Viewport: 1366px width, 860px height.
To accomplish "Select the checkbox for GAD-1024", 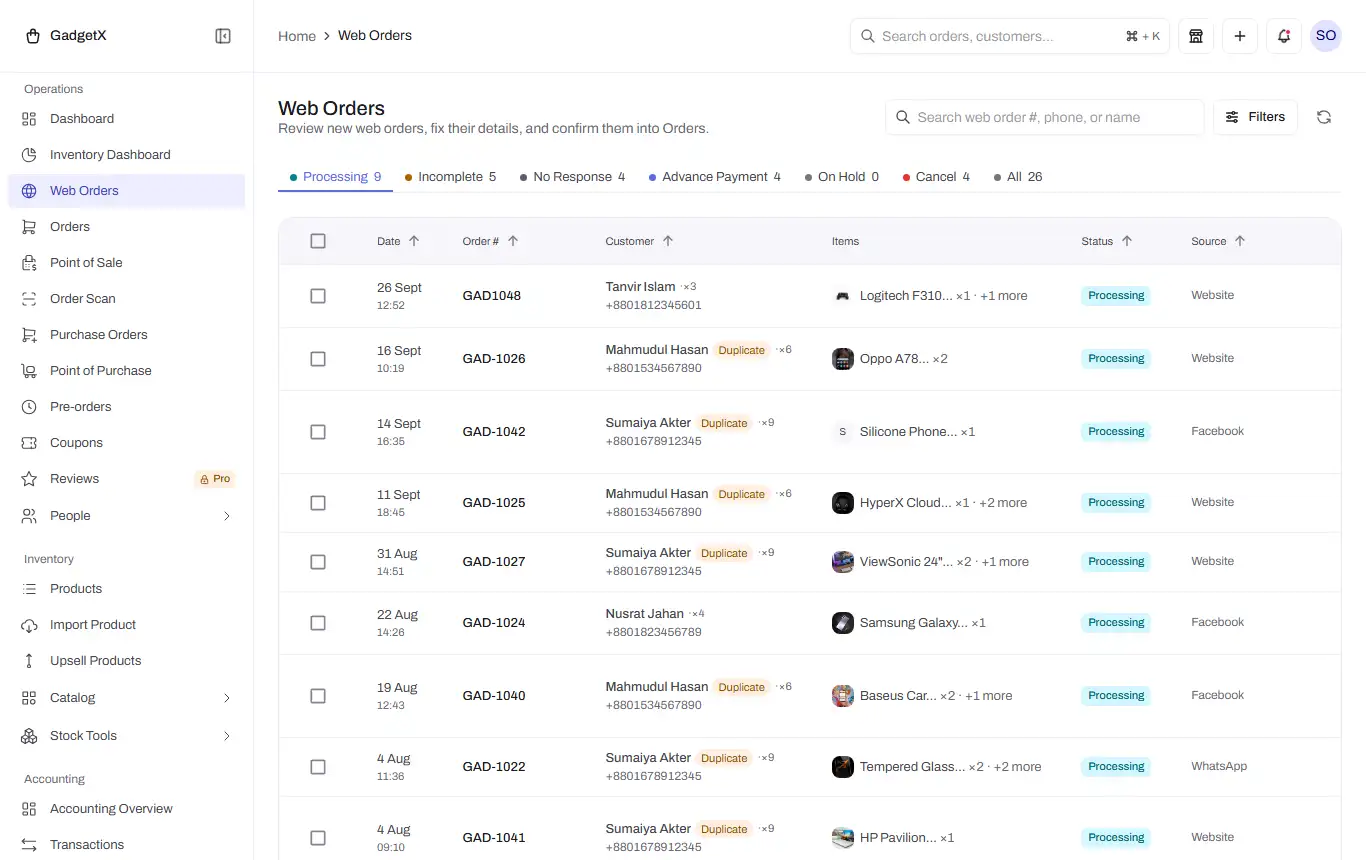I will [x=318, y=623].
